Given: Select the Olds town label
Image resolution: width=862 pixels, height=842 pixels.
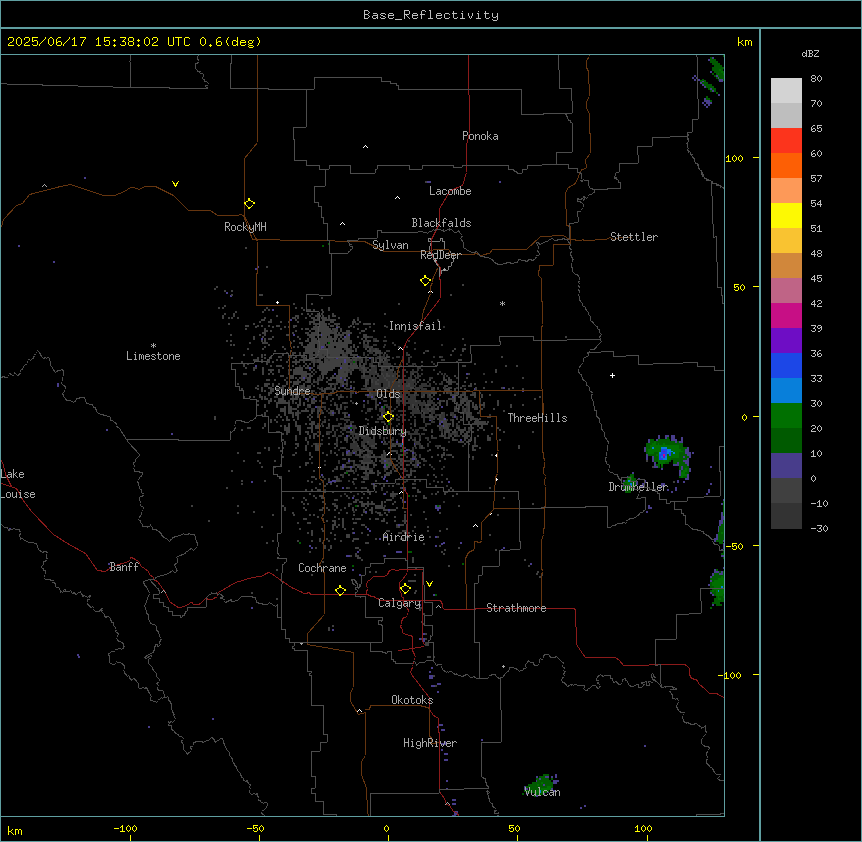Looking at the screenshot, I should pos(388,394).
